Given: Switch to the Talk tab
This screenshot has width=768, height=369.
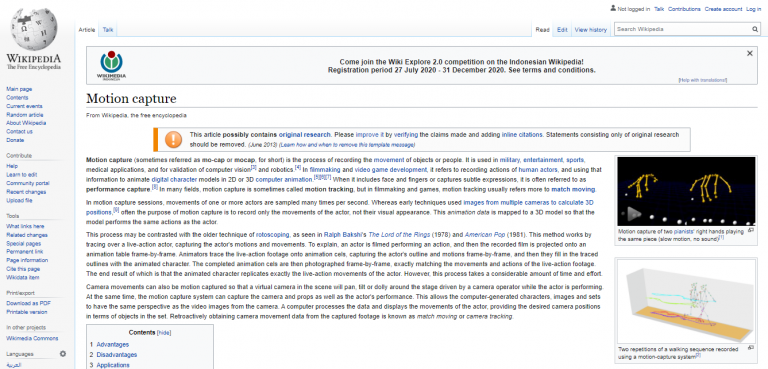Looking at the screenshot, I should coord(108,30).
